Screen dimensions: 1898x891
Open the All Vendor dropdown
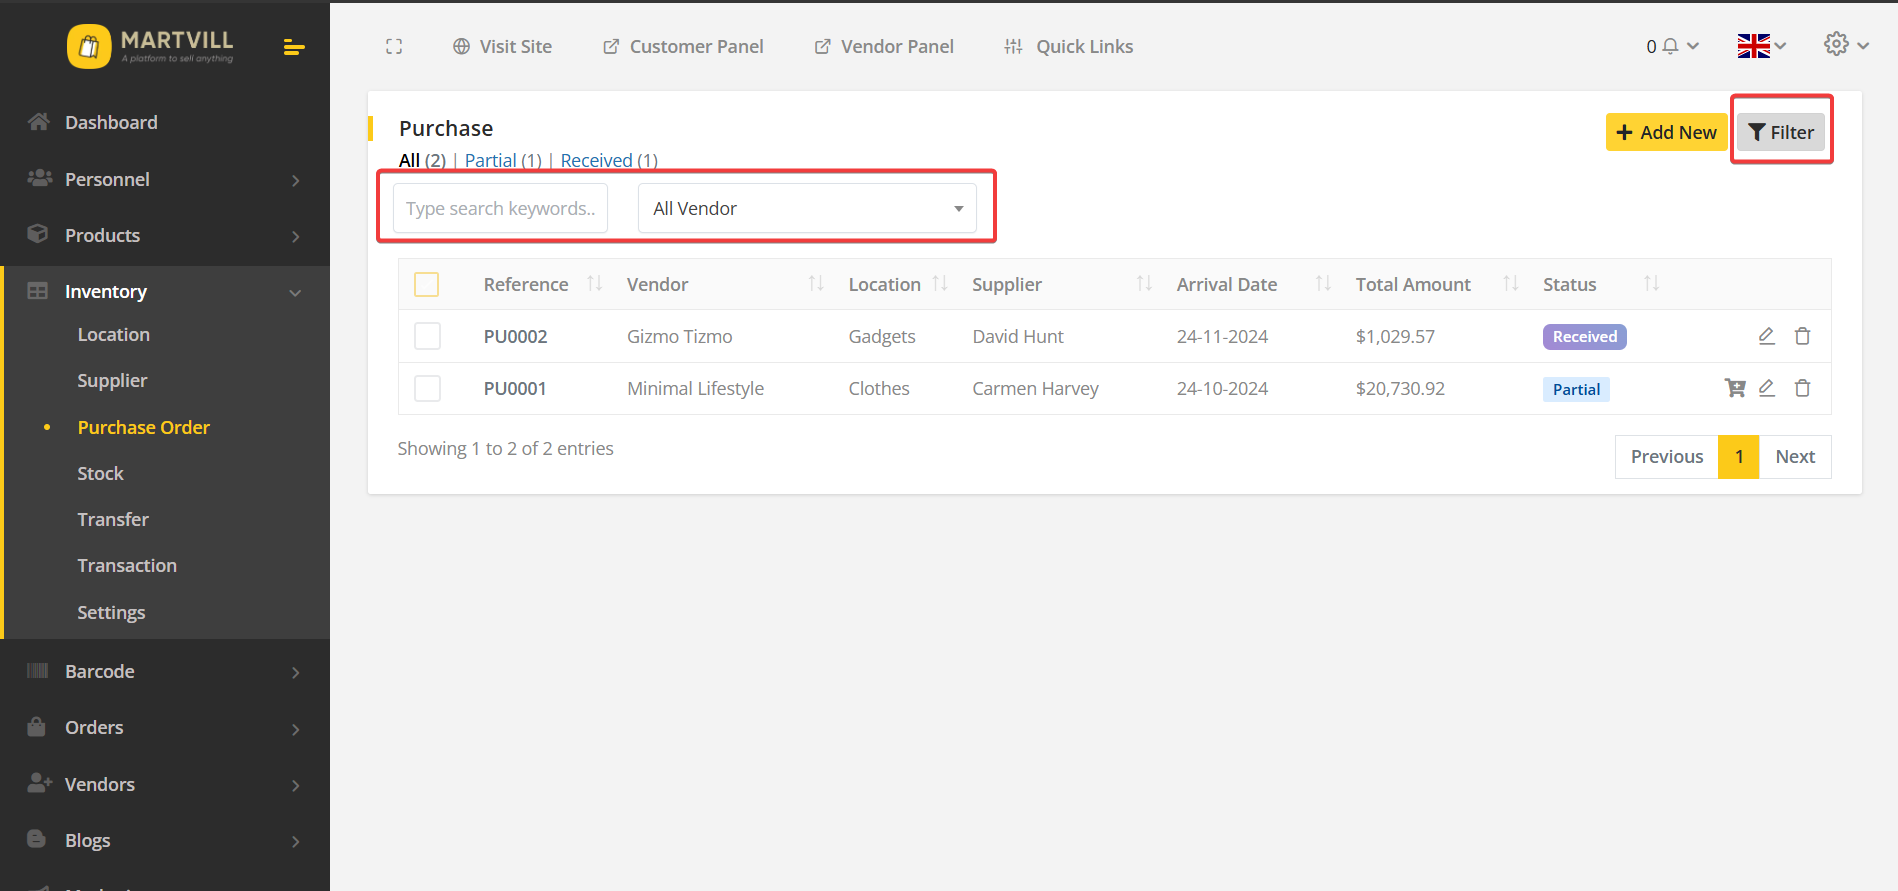(807, 208)
